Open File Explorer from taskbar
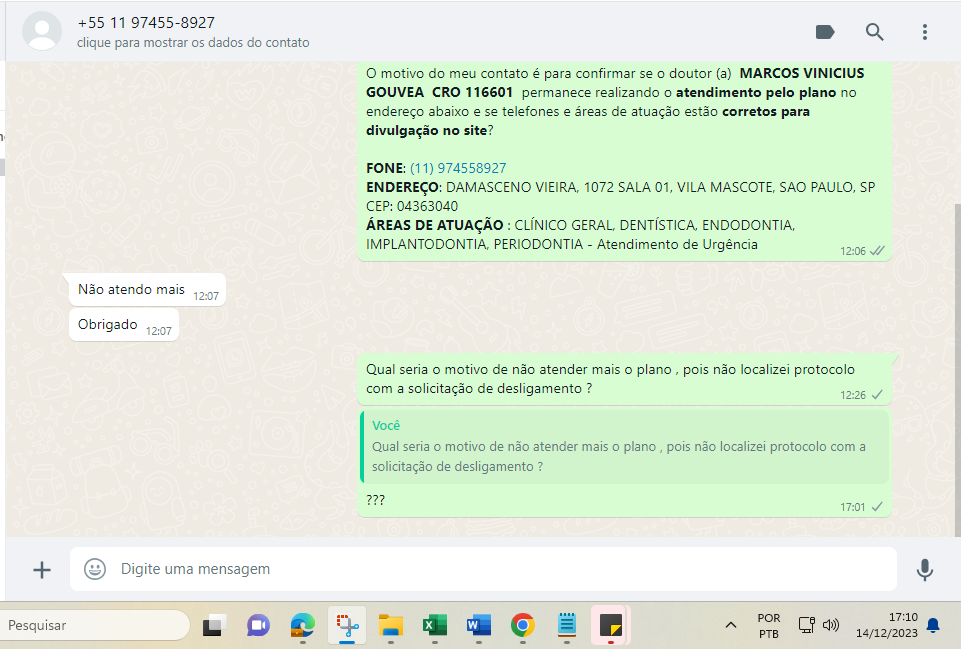This screenshot has height=649, width=961. tap(390, 625)
